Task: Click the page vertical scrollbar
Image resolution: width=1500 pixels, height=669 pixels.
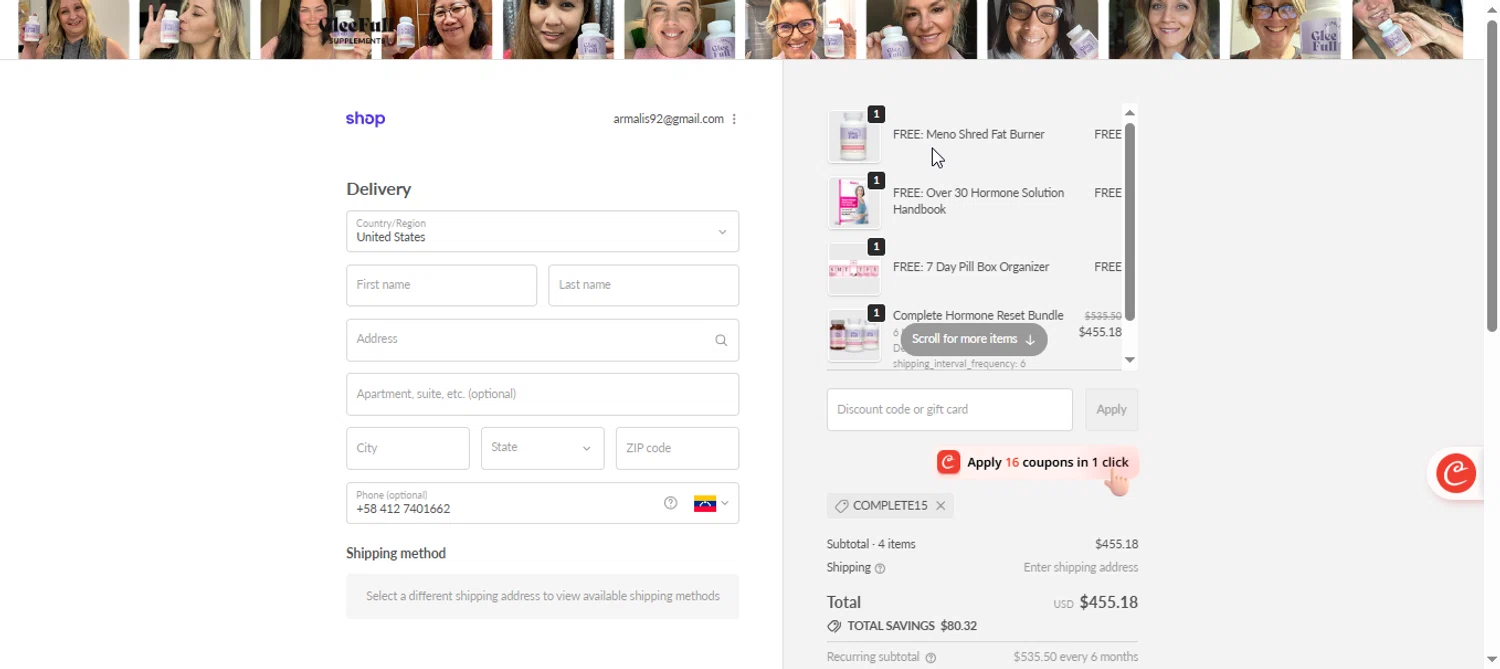Action: click(x=1491, y=175)
